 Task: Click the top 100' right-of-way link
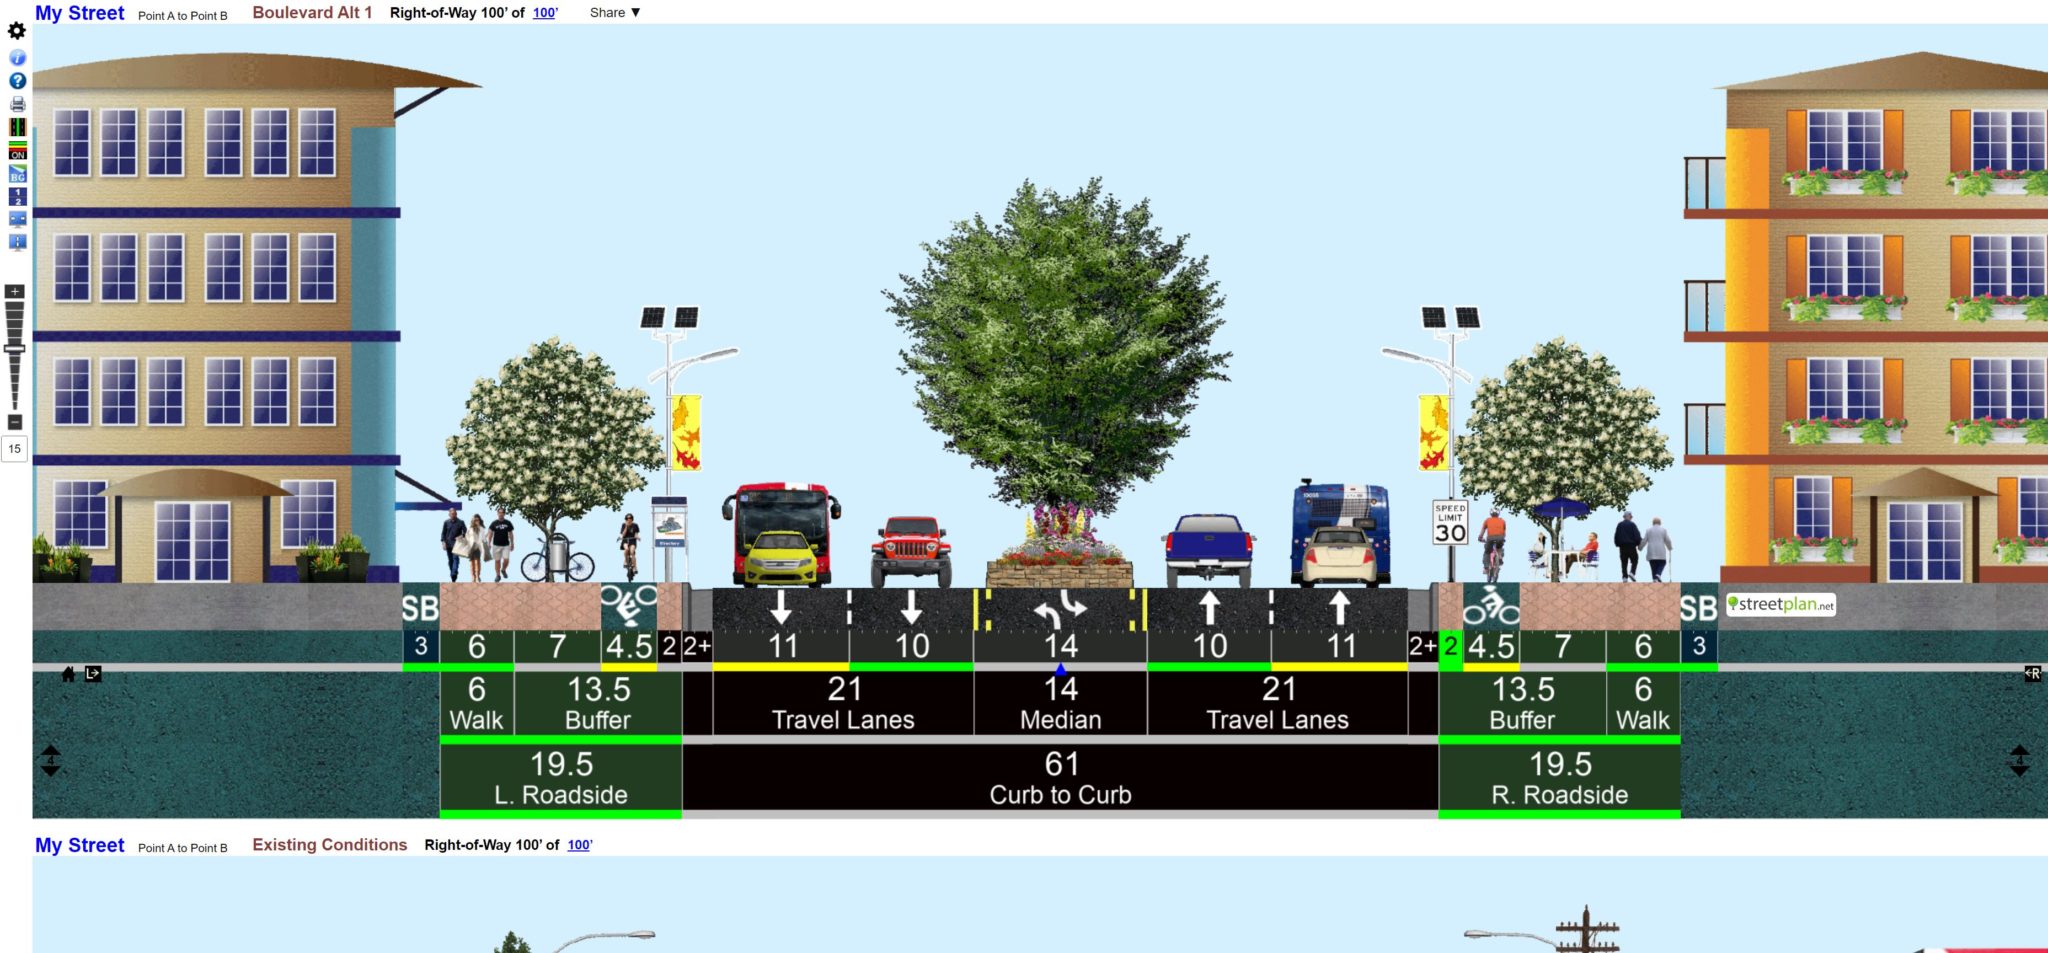(x=544, y=13)
